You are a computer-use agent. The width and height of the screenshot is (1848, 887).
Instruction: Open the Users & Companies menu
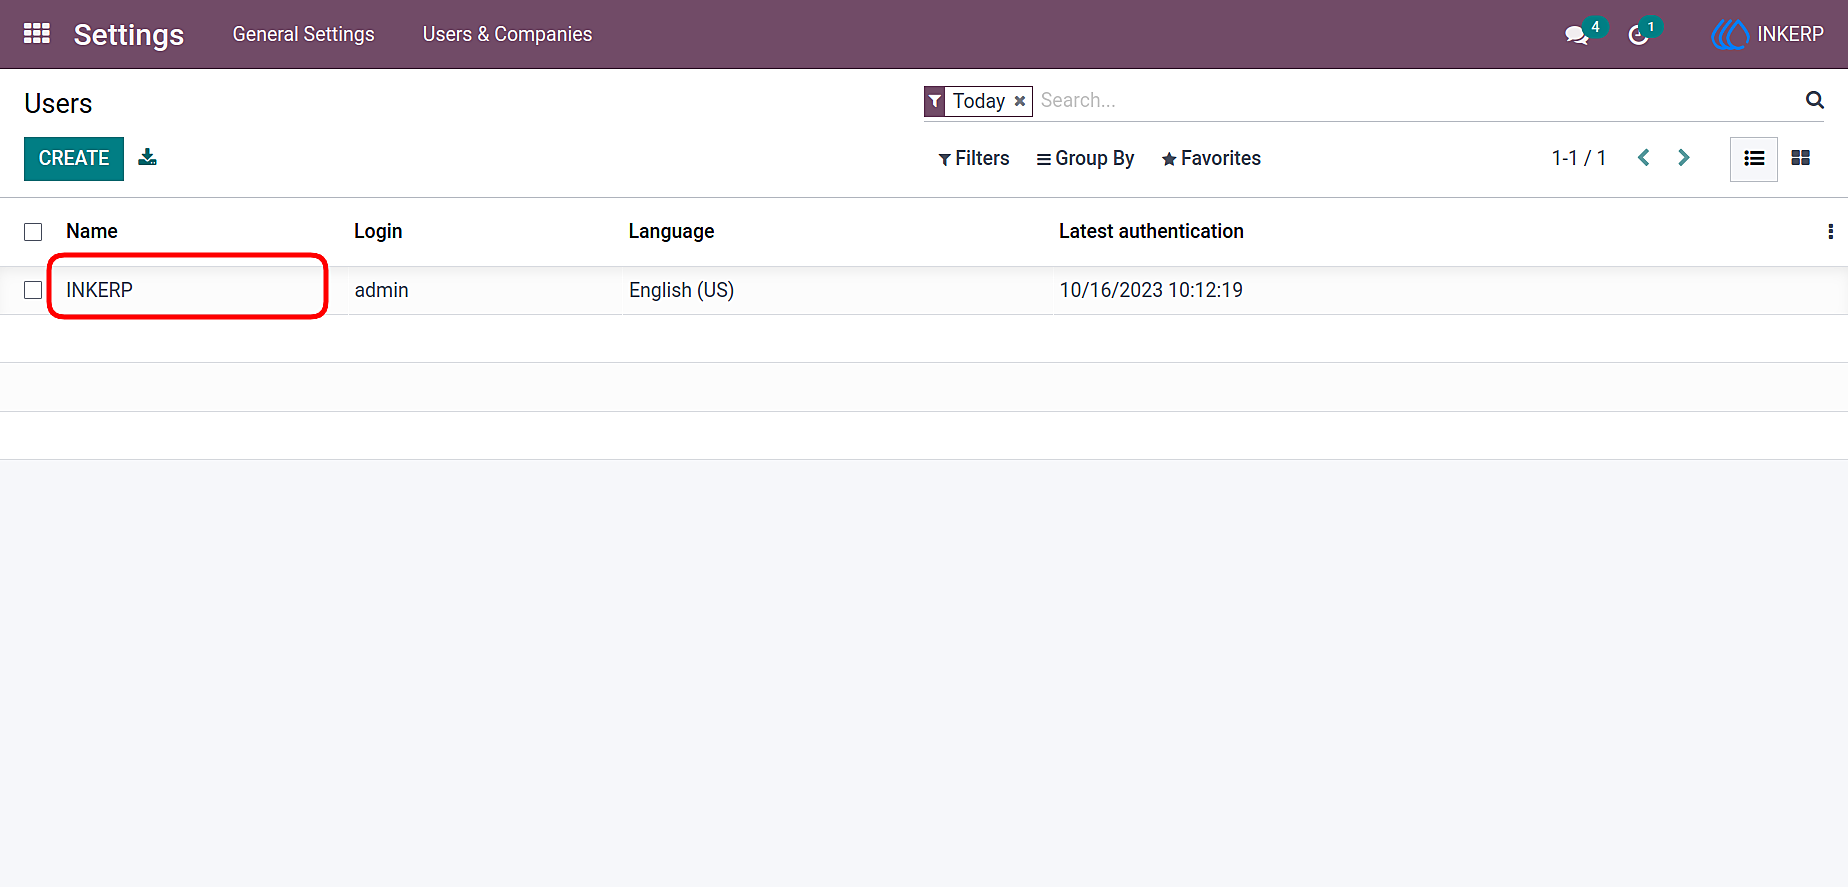coord(508,34)
